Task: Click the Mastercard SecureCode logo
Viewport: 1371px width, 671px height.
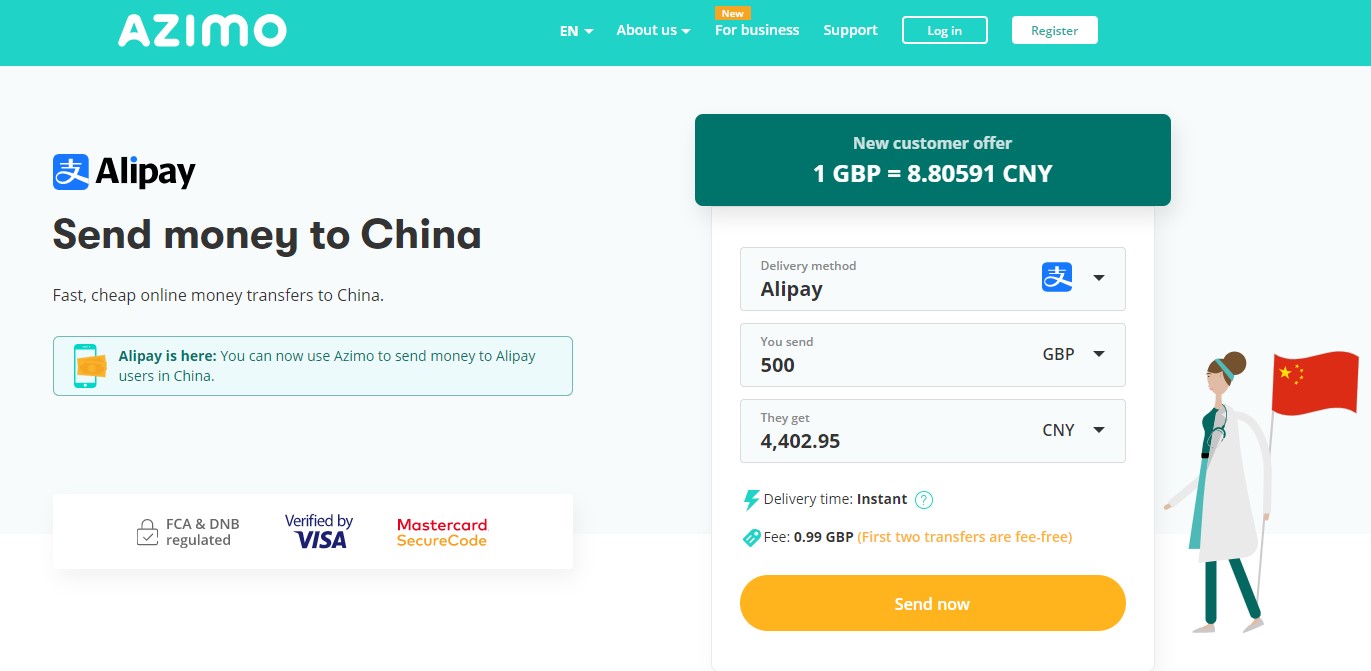Action: point(441,530)
